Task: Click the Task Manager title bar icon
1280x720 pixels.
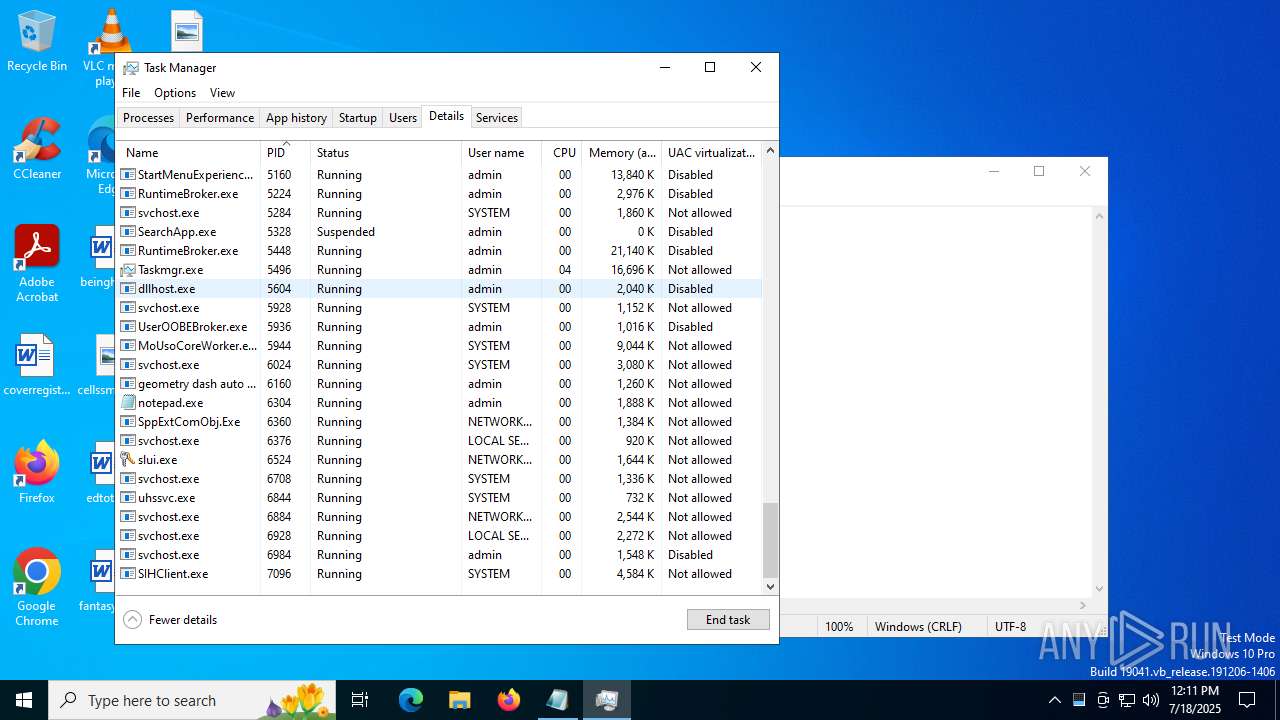Action: tap(131, 68)
